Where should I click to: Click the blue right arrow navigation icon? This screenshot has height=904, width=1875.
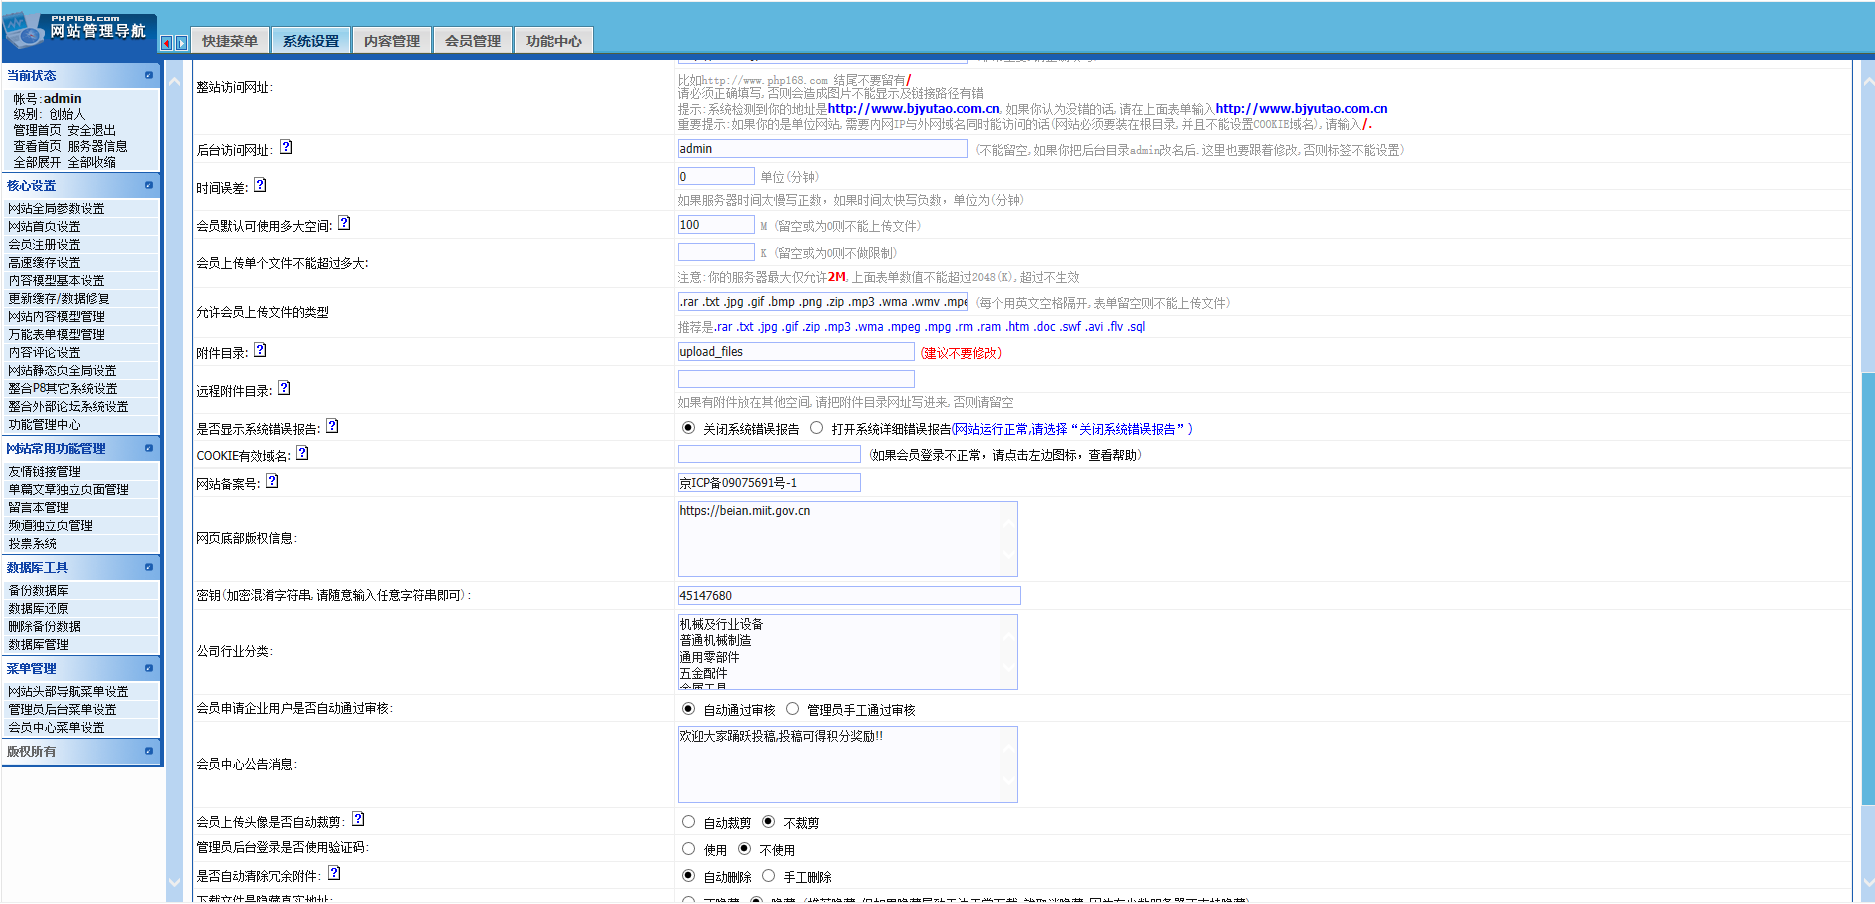[181, 43]
